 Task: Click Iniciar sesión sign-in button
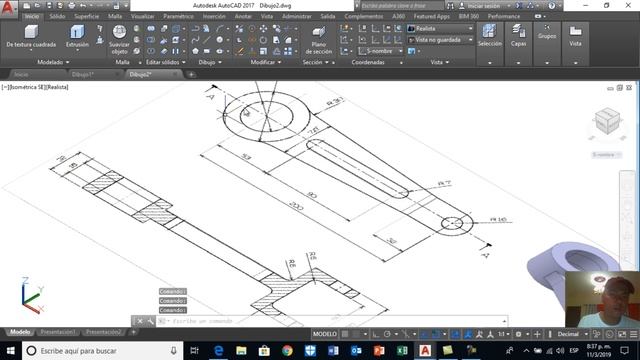[484, 6]
